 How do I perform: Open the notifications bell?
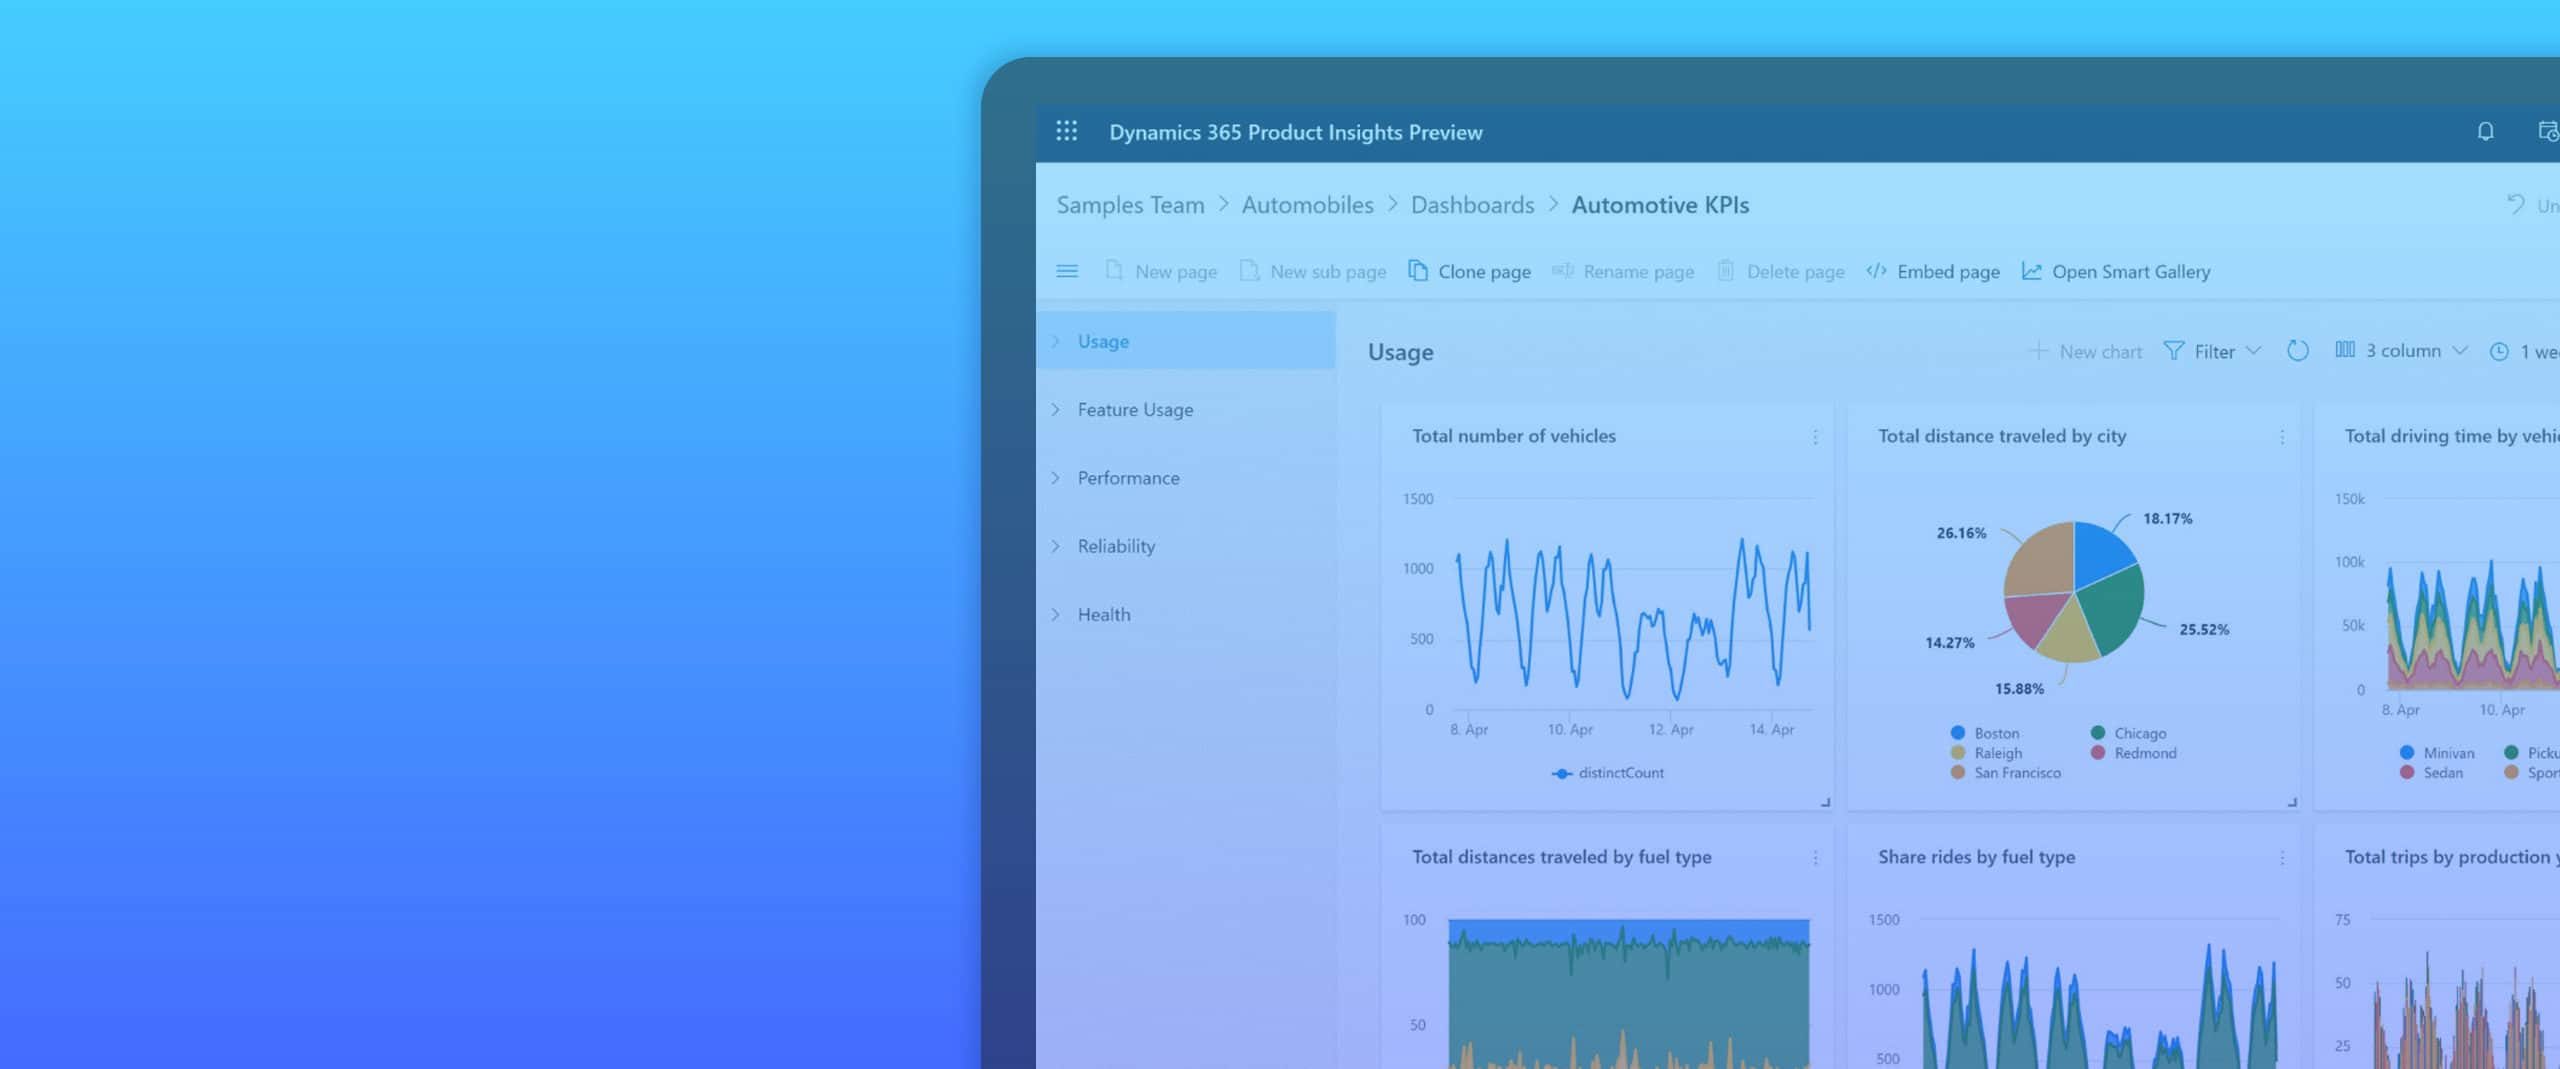[x=2485, y=131]
